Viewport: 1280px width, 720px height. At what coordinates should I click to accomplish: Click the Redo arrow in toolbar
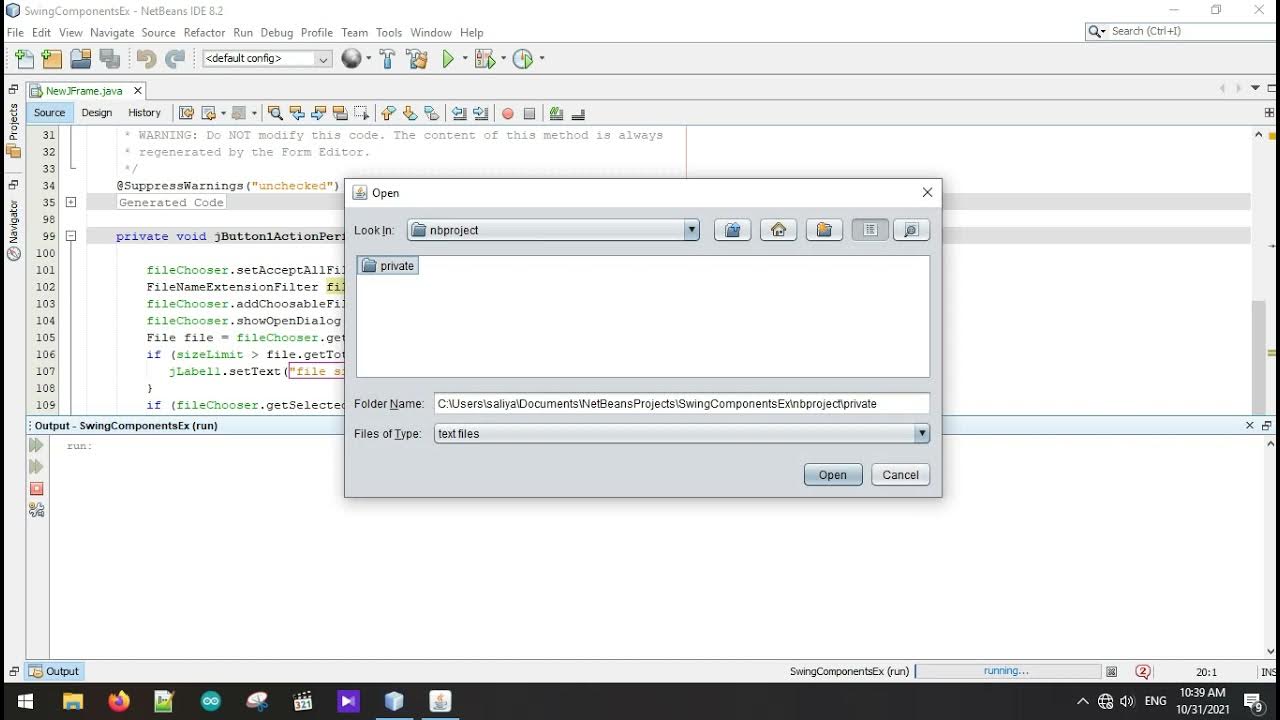[x=175, y=59]
